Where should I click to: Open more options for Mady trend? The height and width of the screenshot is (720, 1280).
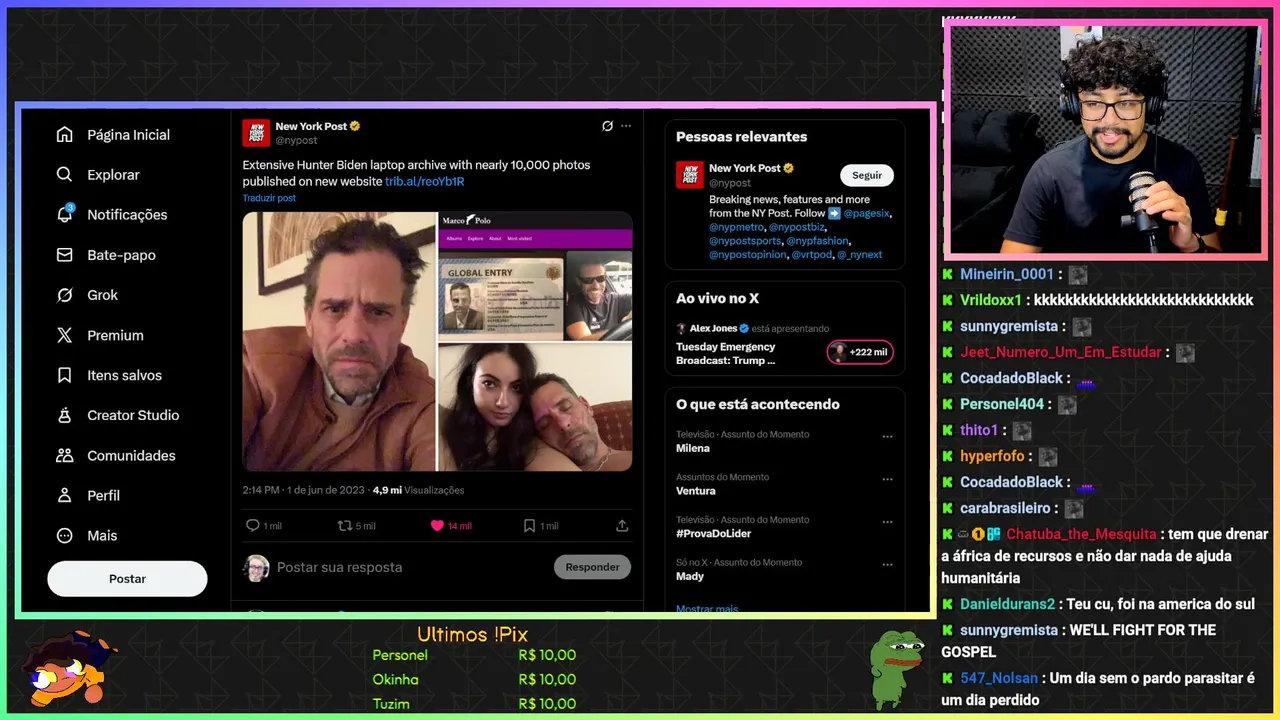pyautogui.click(x=887, y=565)
